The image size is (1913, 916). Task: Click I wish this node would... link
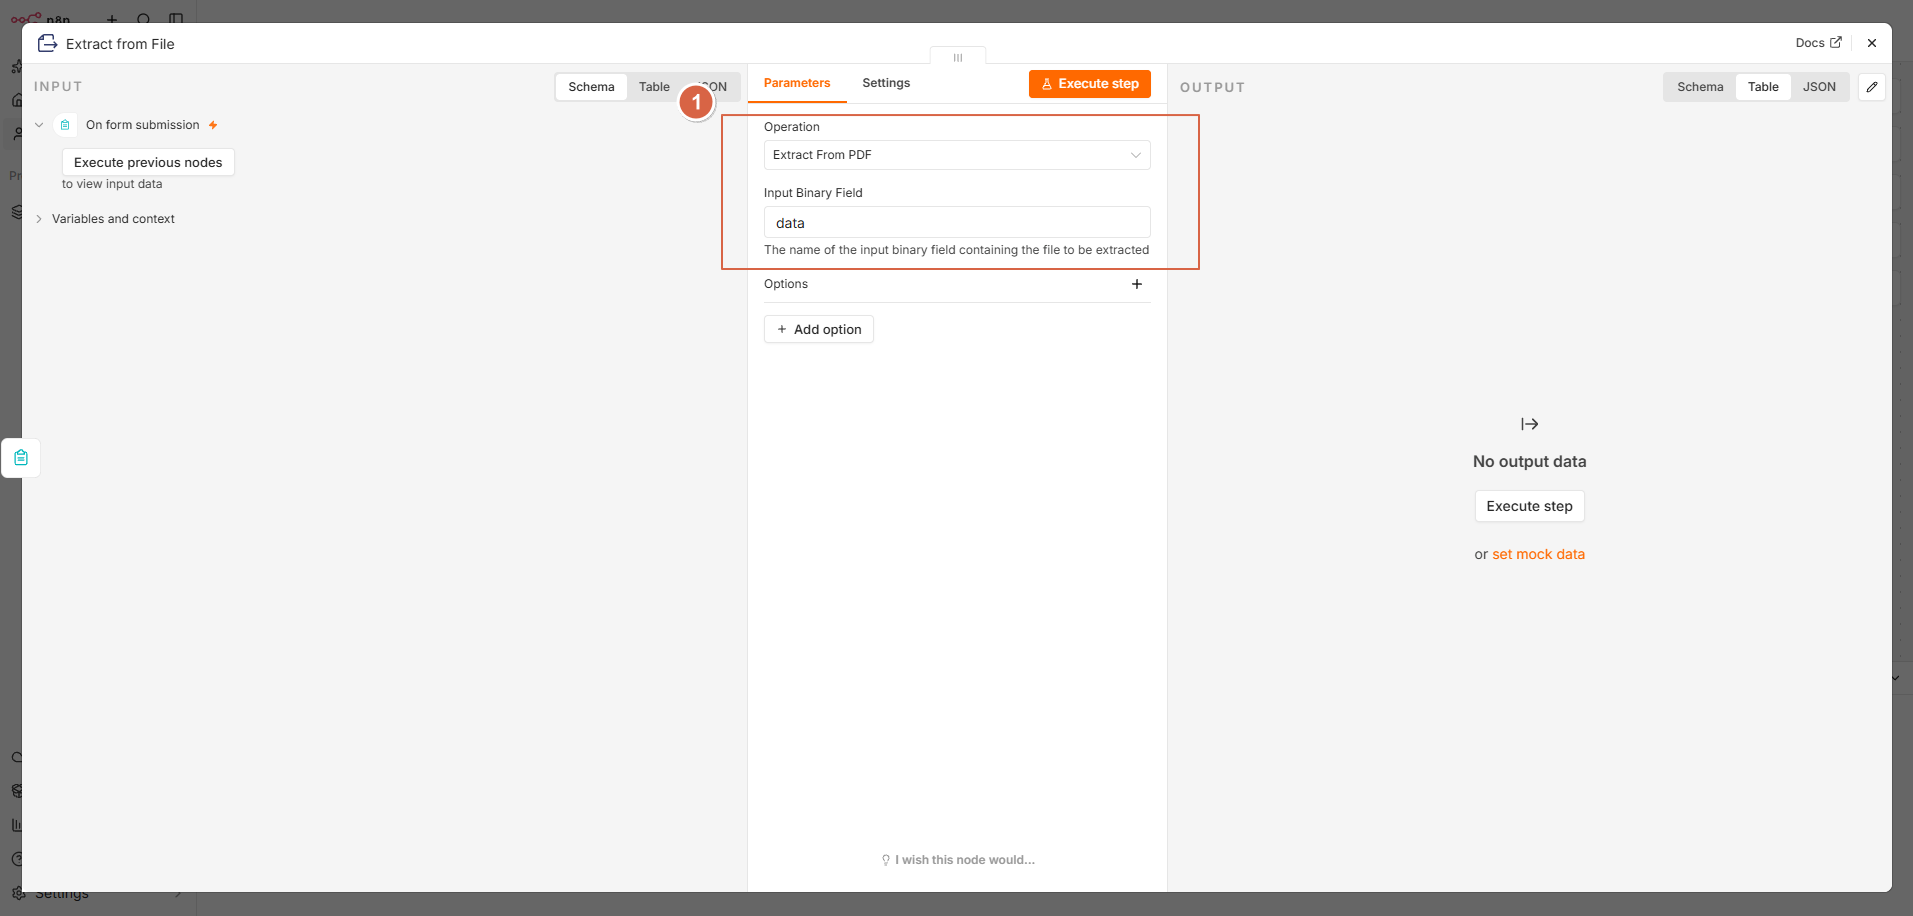coord(958,860)
